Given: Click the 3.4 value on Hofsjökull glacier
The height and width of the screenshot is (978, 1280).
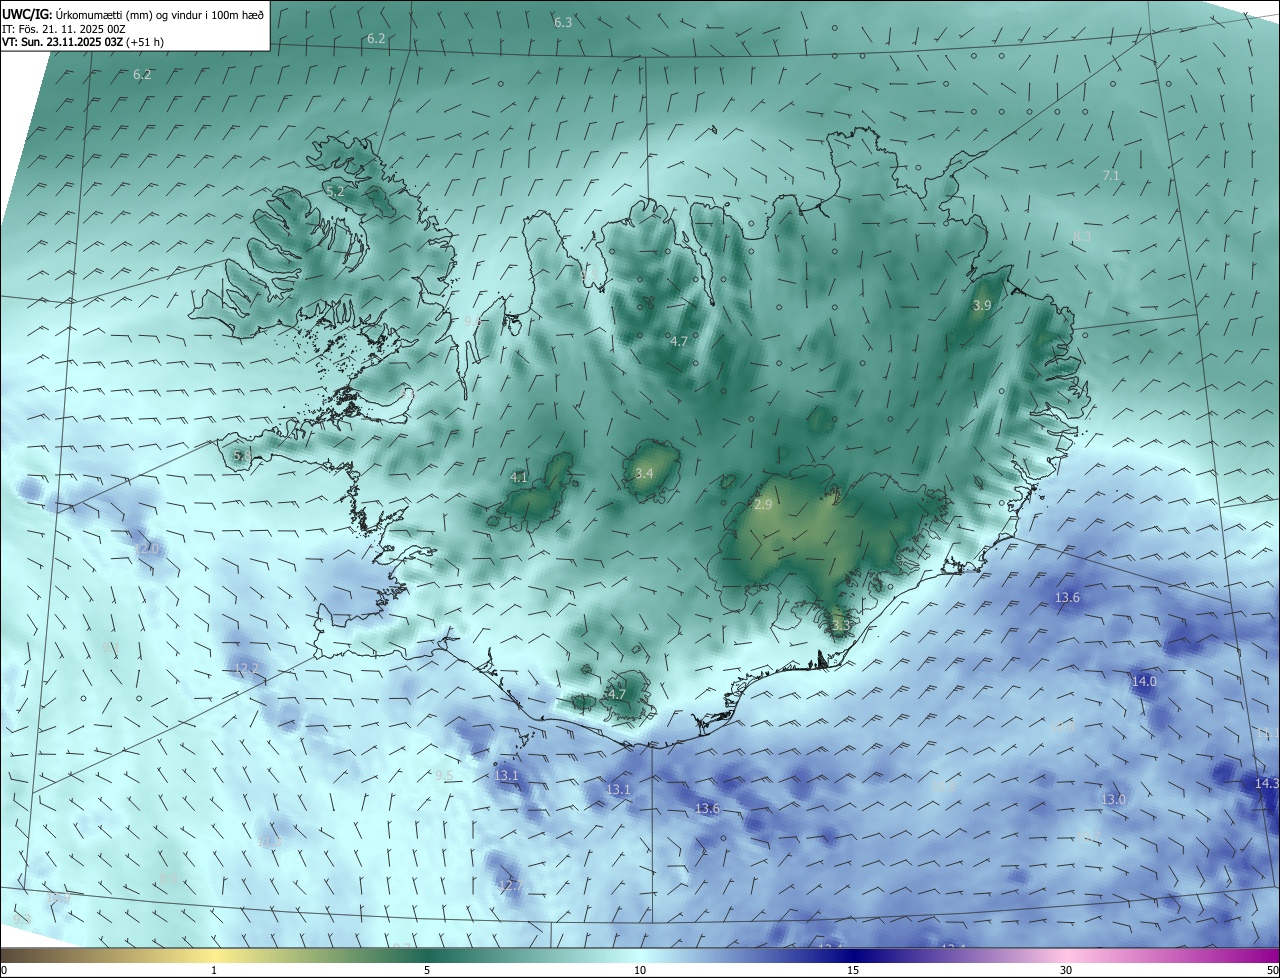Looking at the screenshot, I should click(644, 473).
